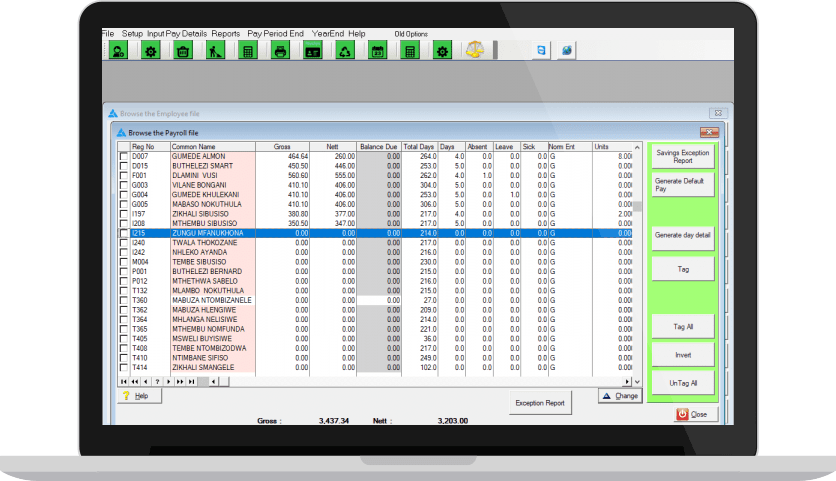
Task: Launch the TeamViewer toolbar icon
Action: 541,51
